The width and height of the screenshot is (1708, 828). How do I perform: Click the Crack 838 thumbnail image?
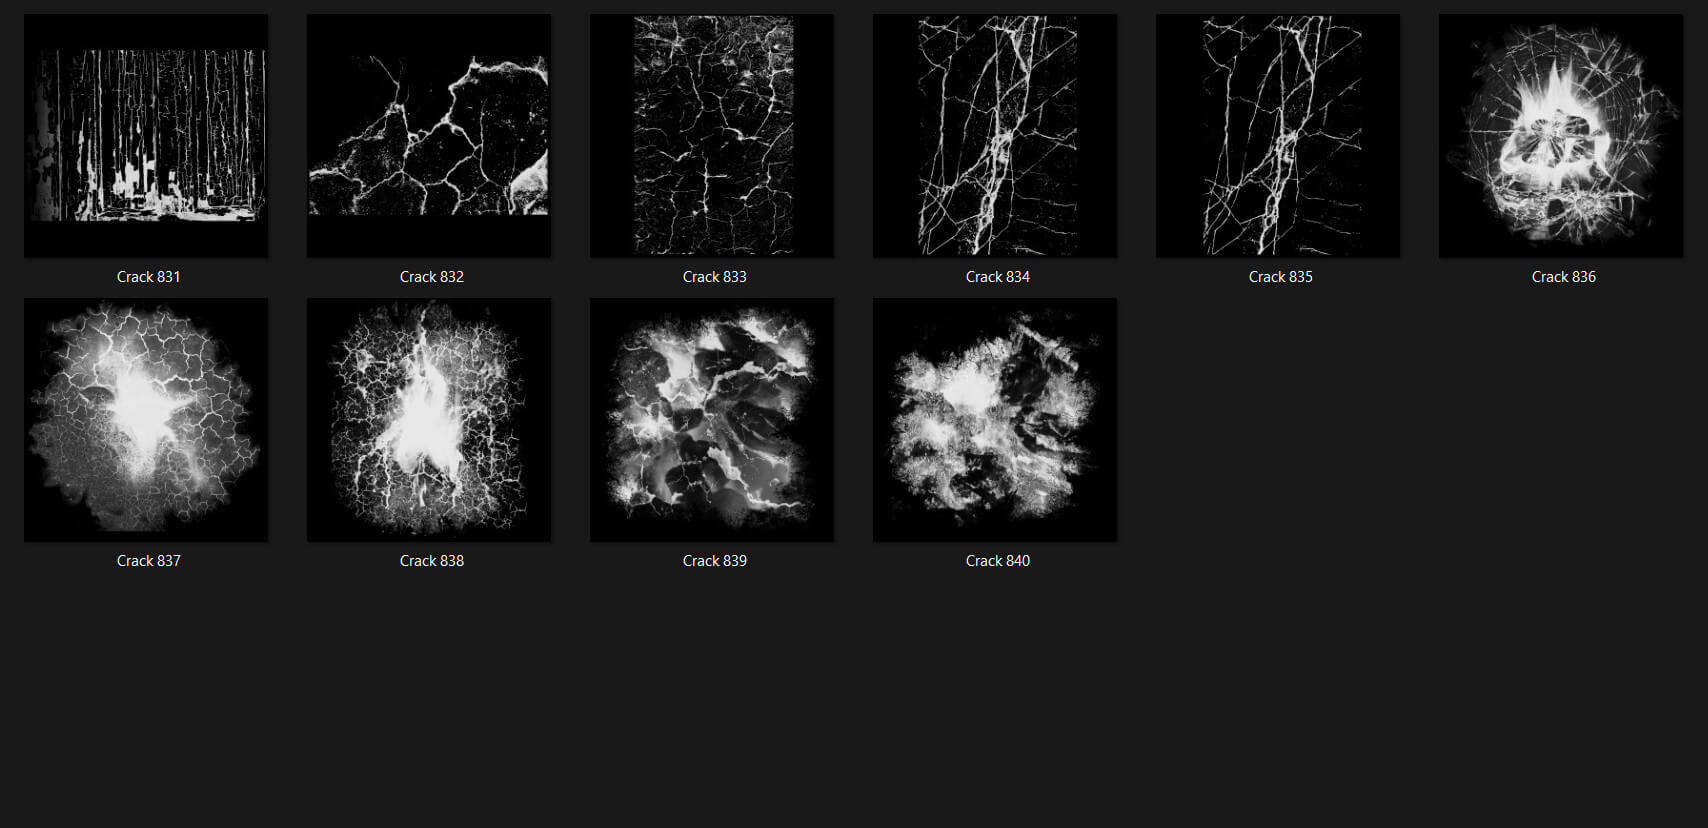tap(429, 420)
